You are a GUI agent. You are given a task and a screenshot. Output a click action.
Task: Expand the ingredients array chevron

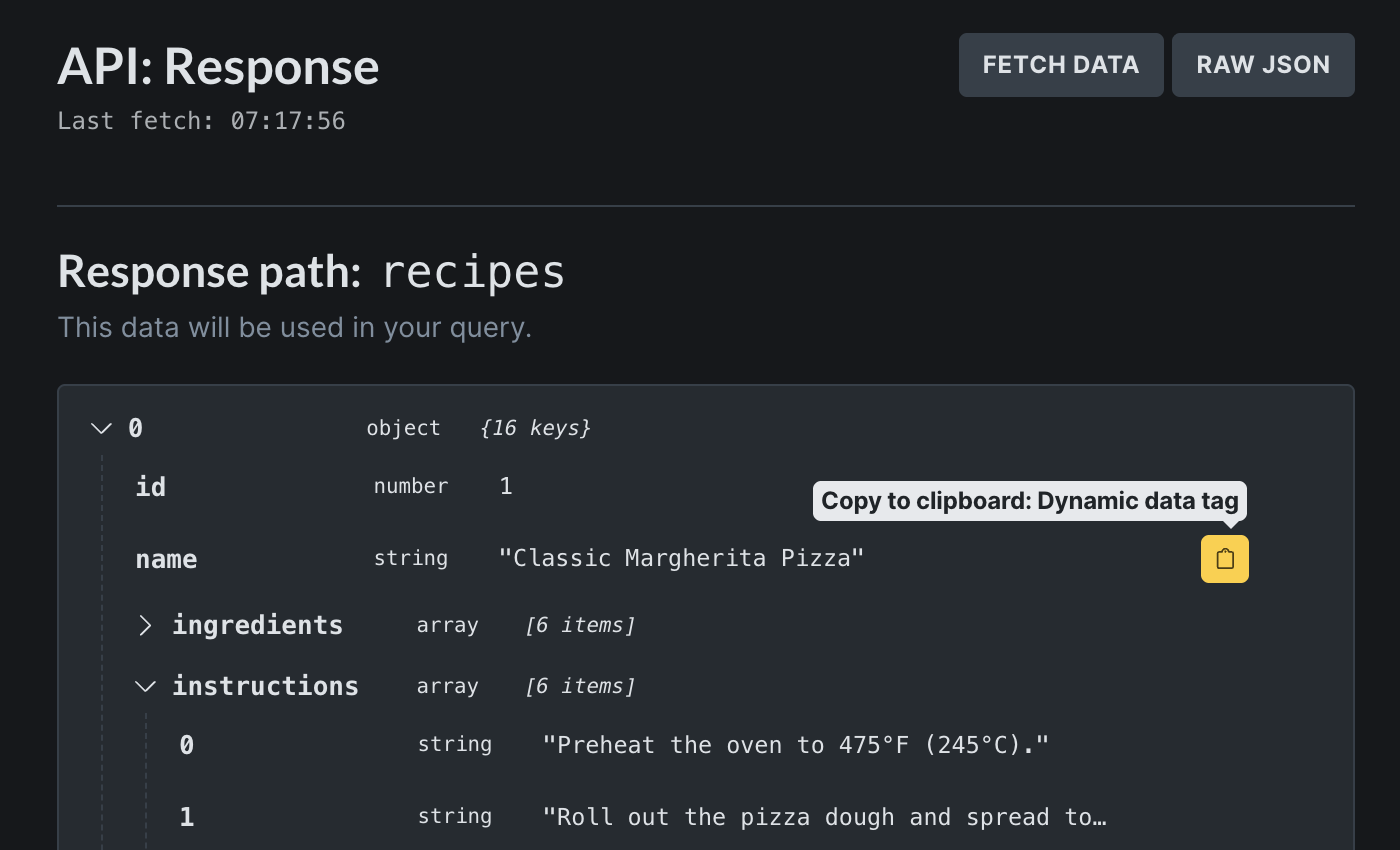click(145, 626)
